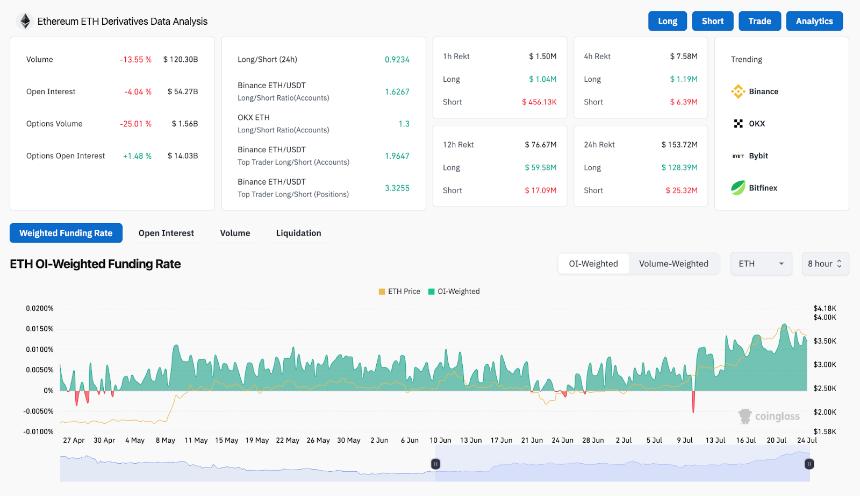Viewport: 860px width, 496px height.
Task: Open the Liquidation tab
Action: click(x=299, y=233)
